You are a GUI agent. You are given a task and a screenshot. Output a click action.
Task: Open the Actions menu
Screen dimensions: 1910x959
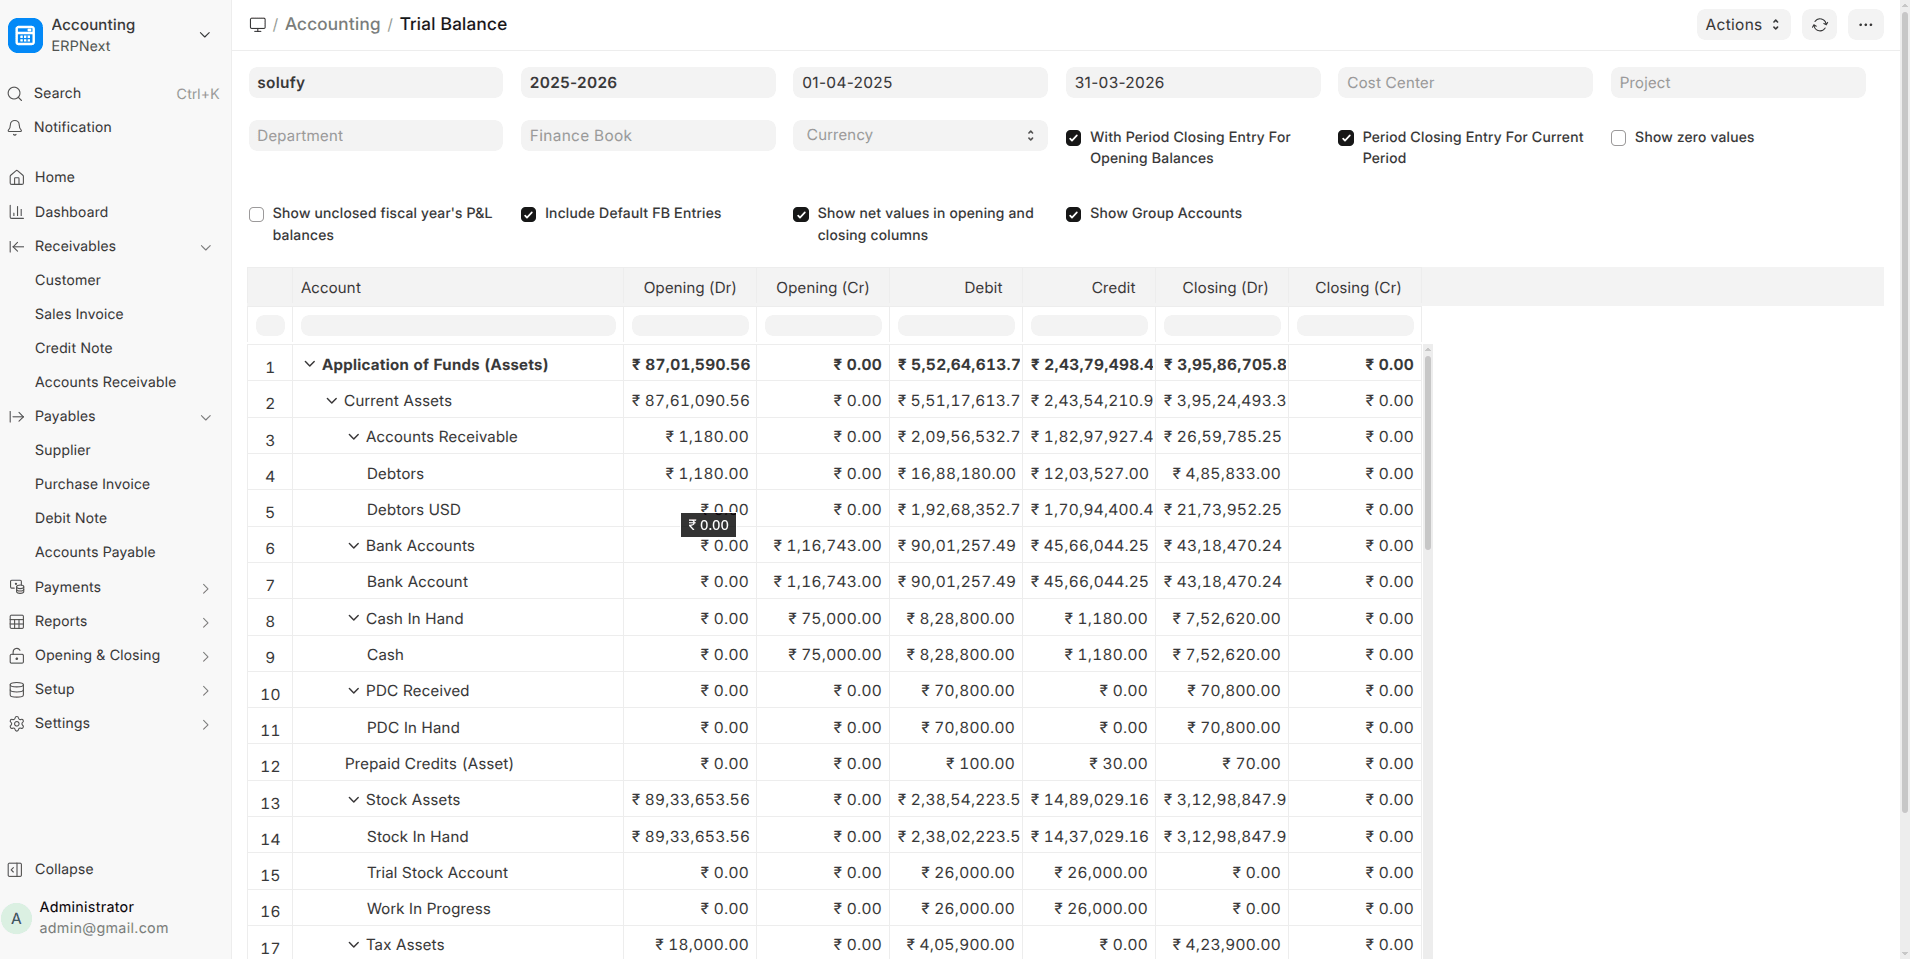[x=1742, y=25]
